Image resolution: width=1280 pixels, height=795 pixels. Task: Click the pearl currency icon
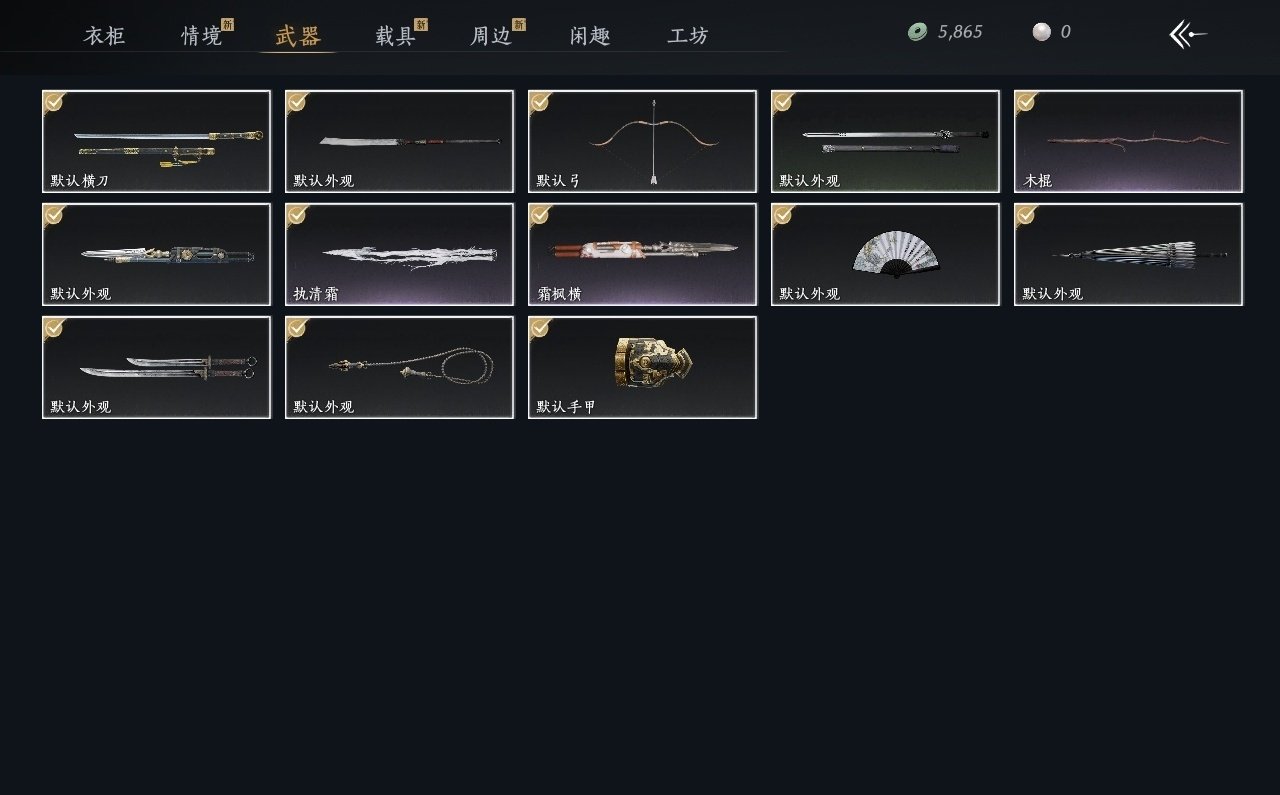pyautogui.click(x=1041, y=32)
